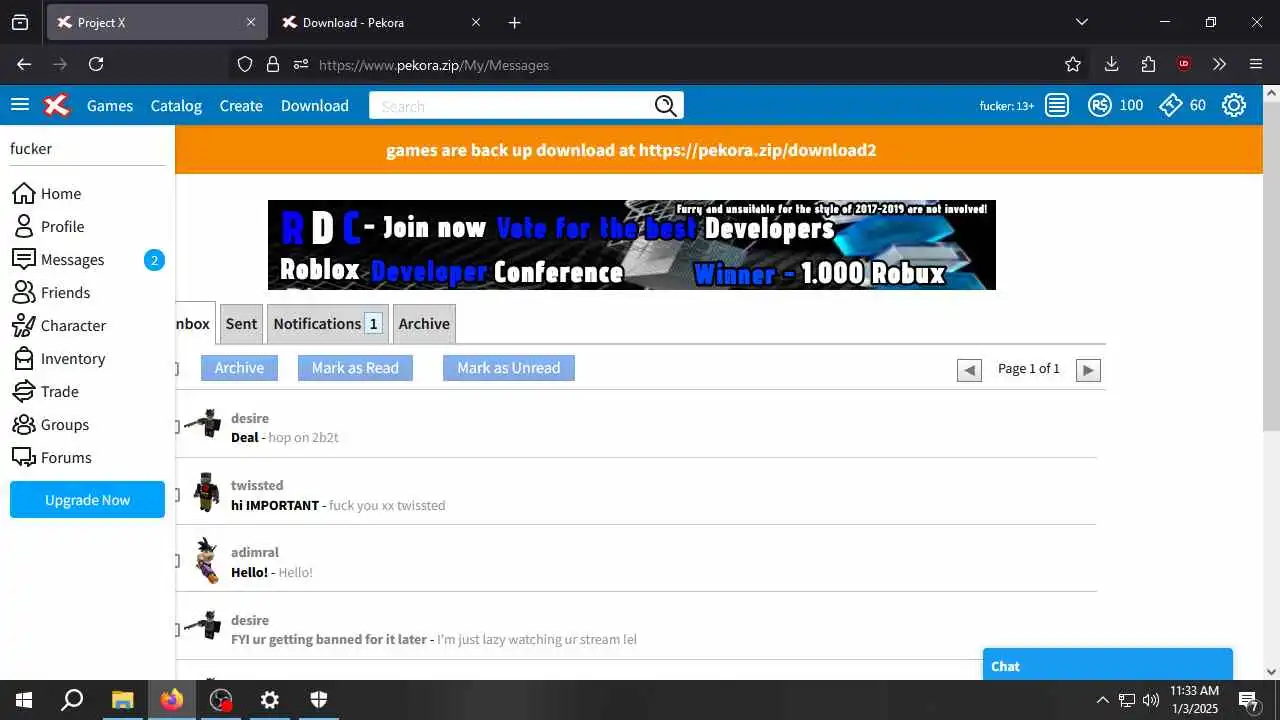Open the settings gear in site header
Viewport: 1280px width, 720px height.
1234,105
